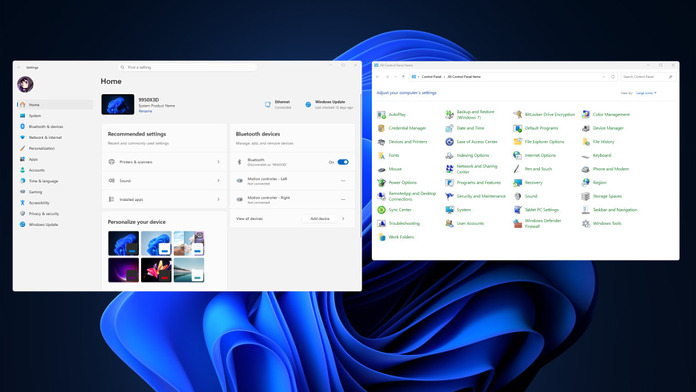
Task: Open Network and Sharing Center icon
Action: (449, 169)
